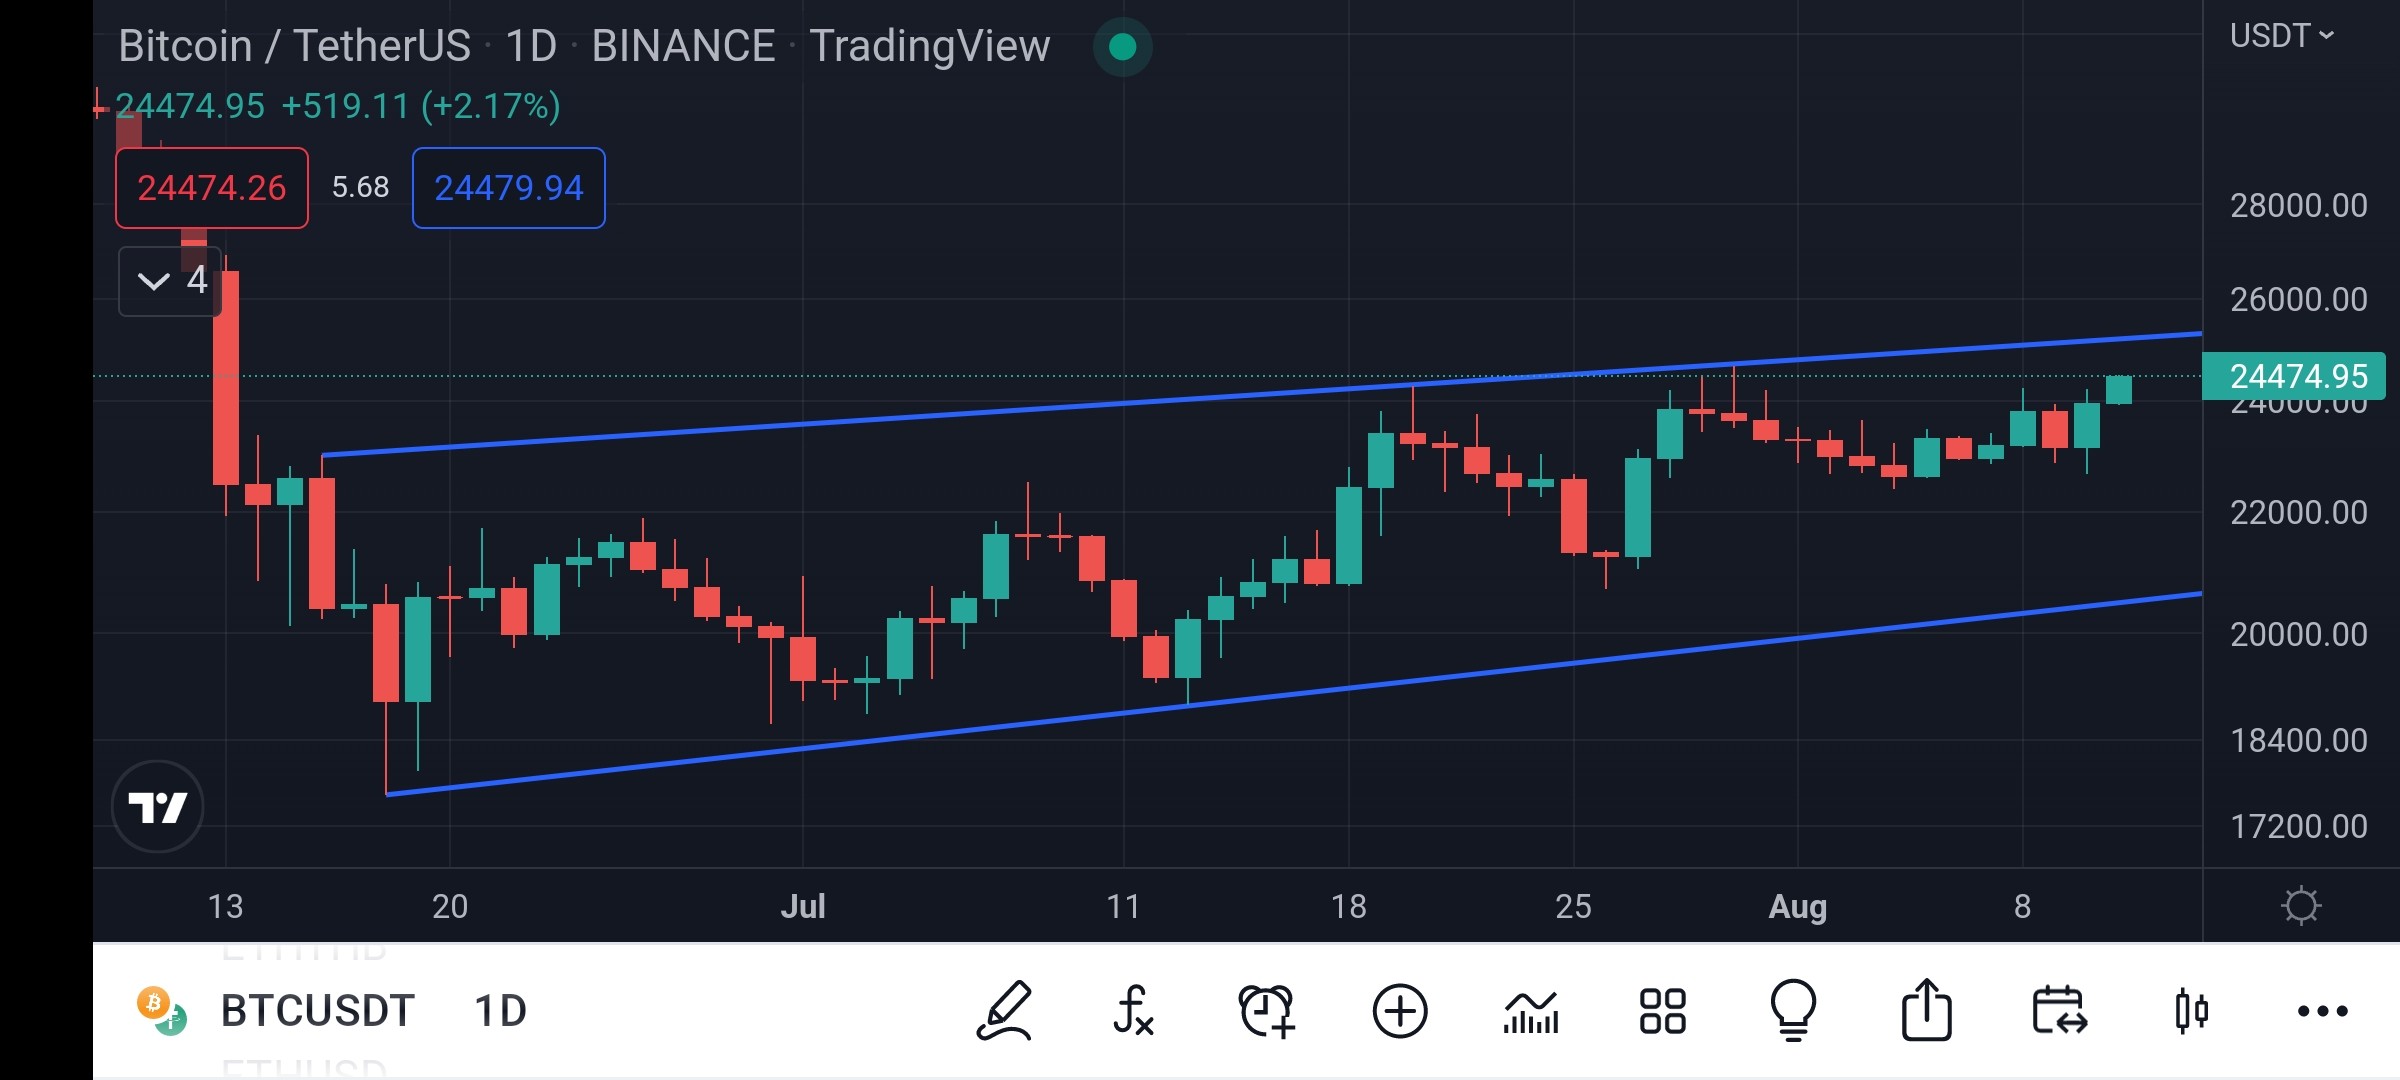Add an alert with the alarm clock icon
The width and height of the screenshot is (2400, 1080).
click(1267, 1011)
